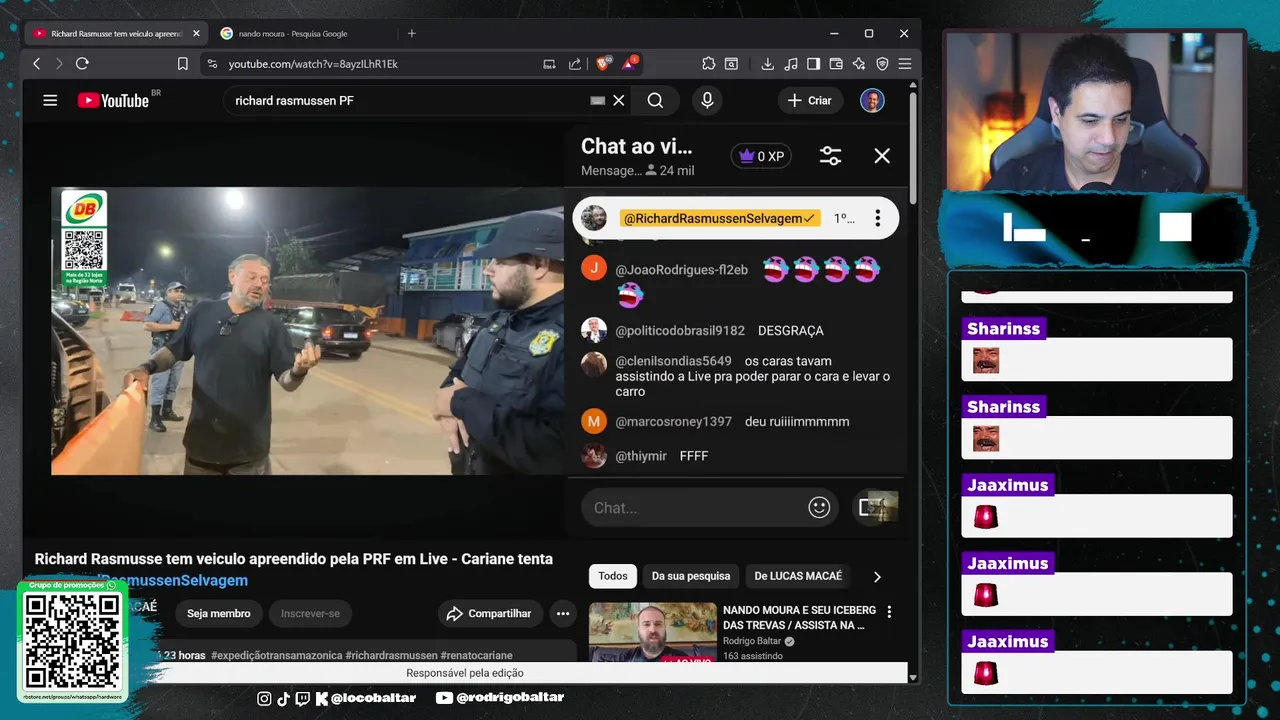Bookmark this page in the browser
The image size is (1280, 720).
click(x=182, y=63)
